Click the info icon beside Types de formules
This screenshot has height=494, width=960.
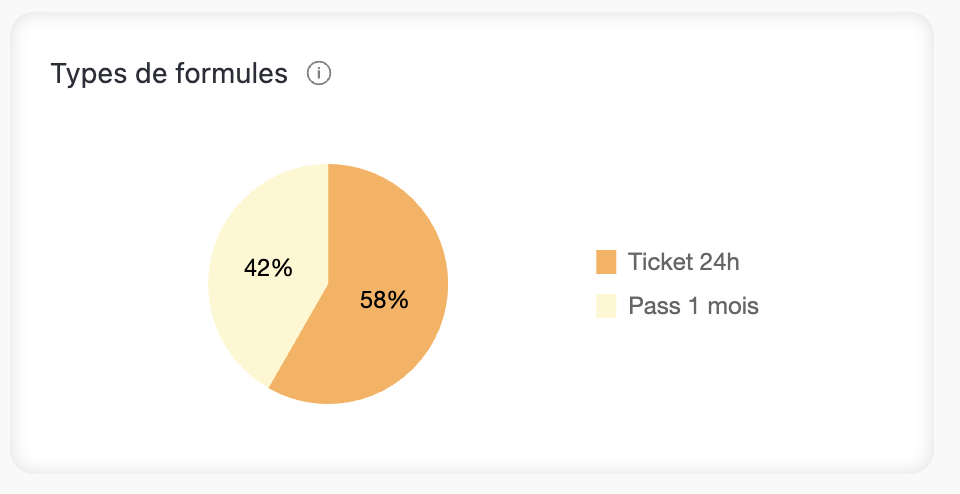(319, 74)
